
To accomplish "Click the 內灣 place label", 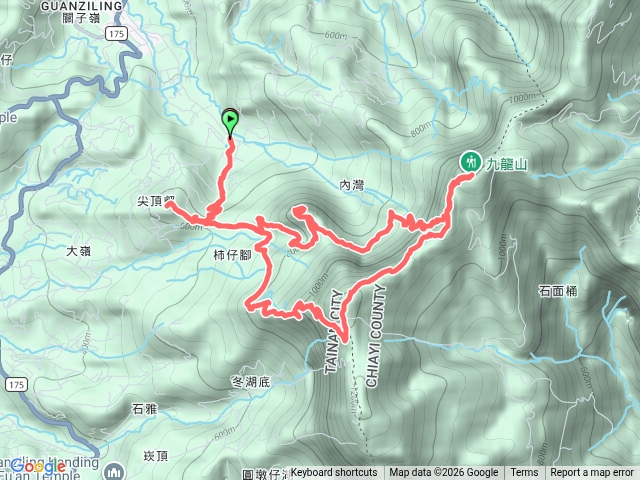I will [x=351, y=186].
